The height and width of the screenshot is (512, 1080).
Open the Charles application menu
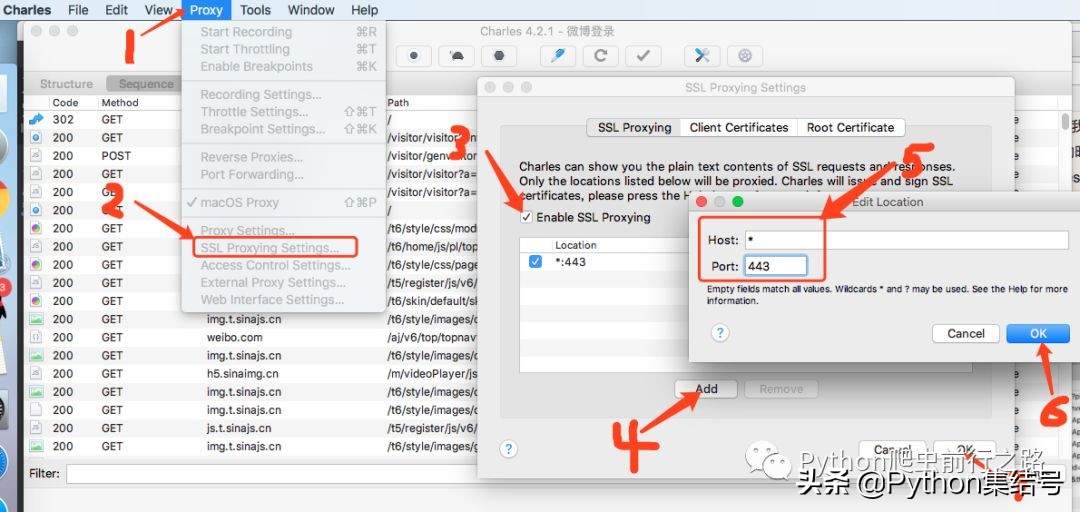(x=28, y=10)
